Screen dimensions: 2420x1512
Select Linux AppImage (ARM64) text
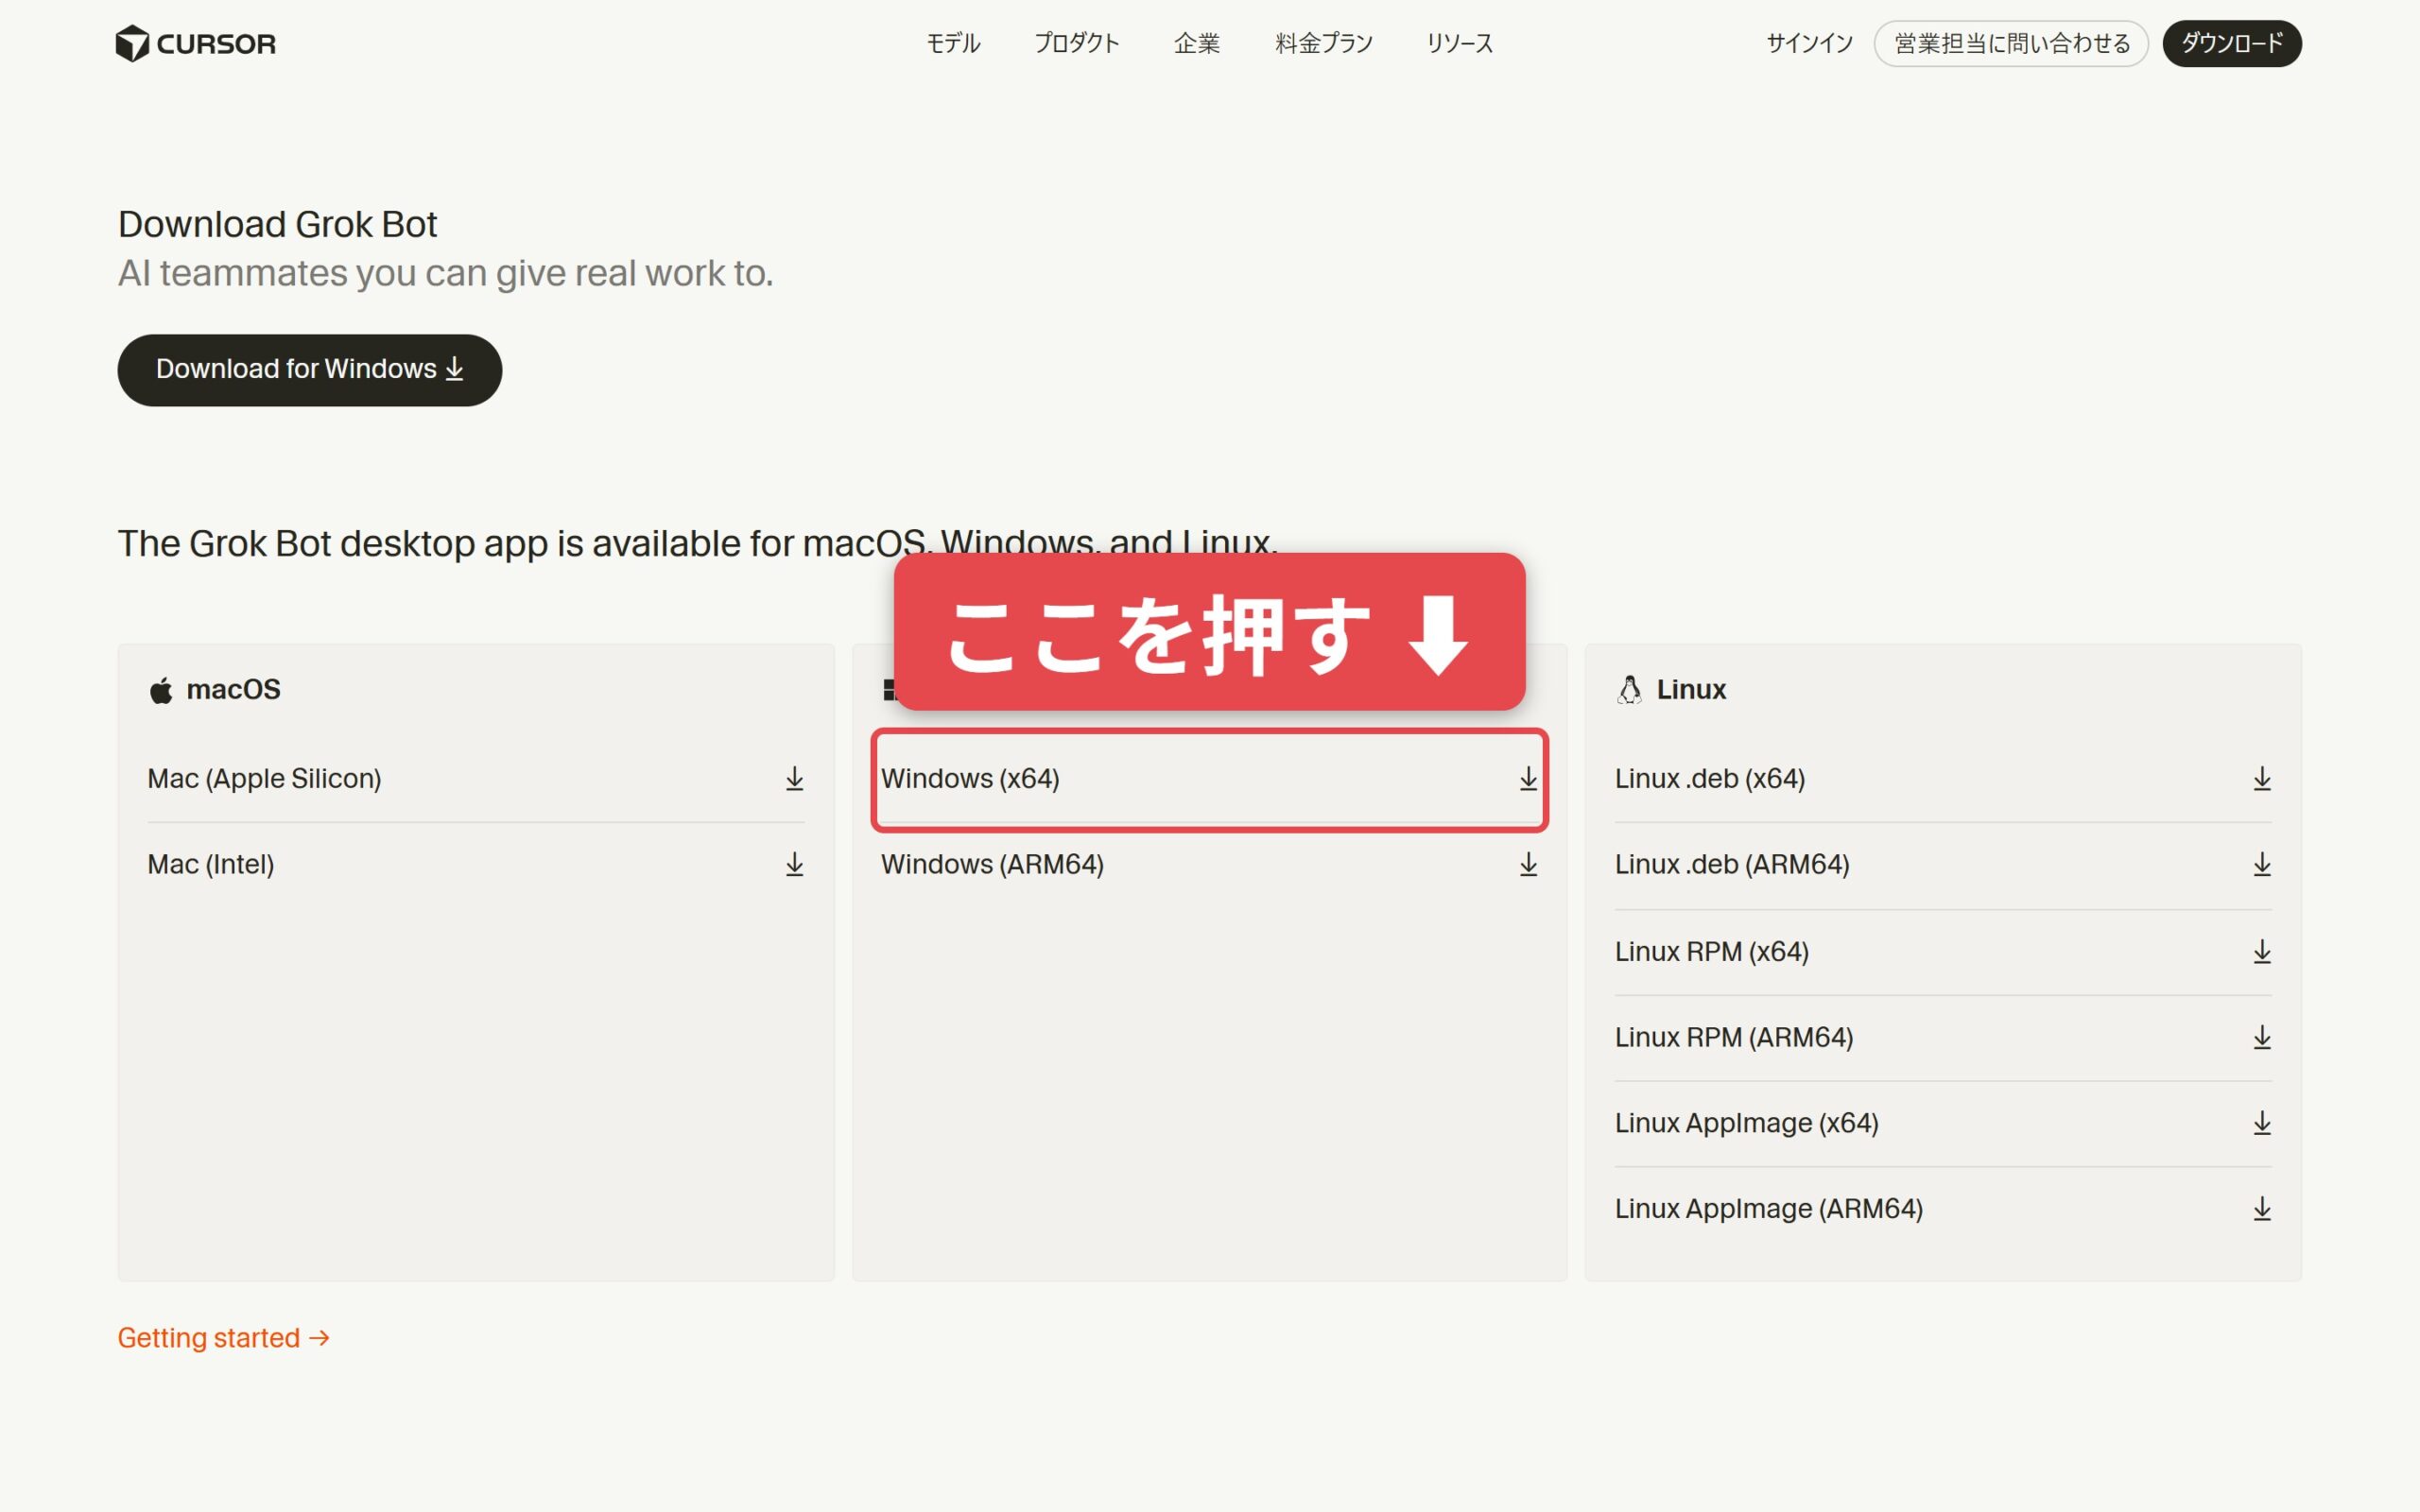click(x=1769, y=1210)
